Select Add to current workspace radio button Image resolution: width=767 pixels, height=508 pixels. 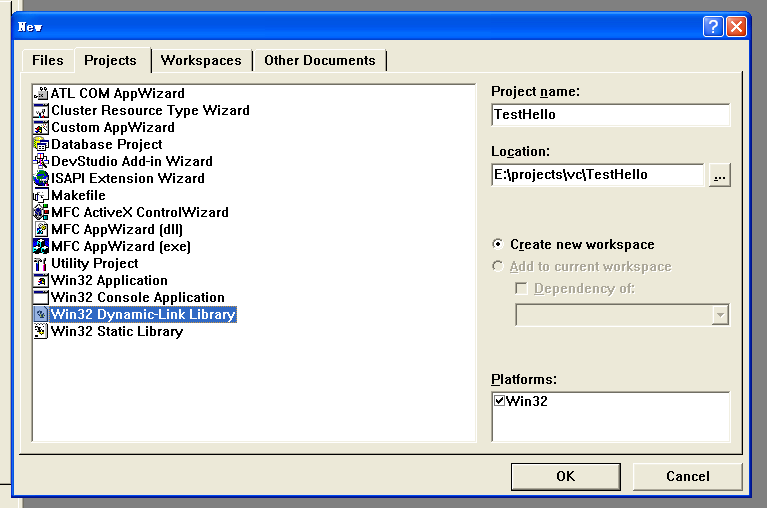click(x=498, y=266)
